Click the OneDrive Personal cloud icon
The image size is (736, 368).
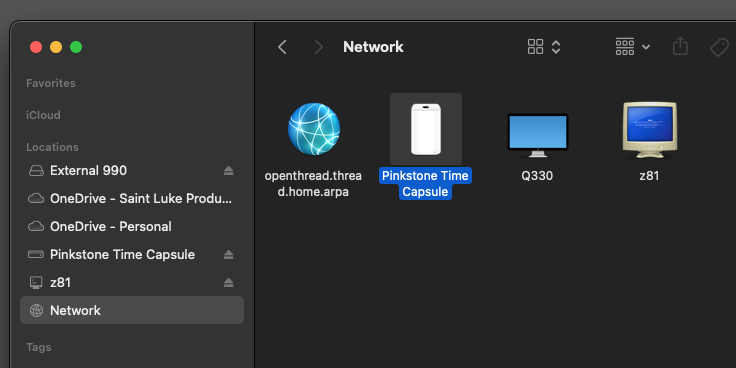pos(36,227)
